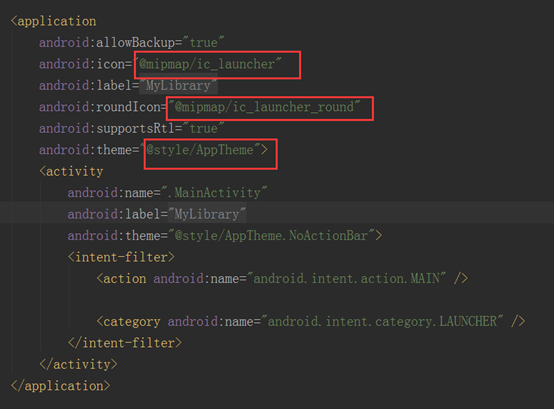Click the action tag name

(x=125, y=279)
